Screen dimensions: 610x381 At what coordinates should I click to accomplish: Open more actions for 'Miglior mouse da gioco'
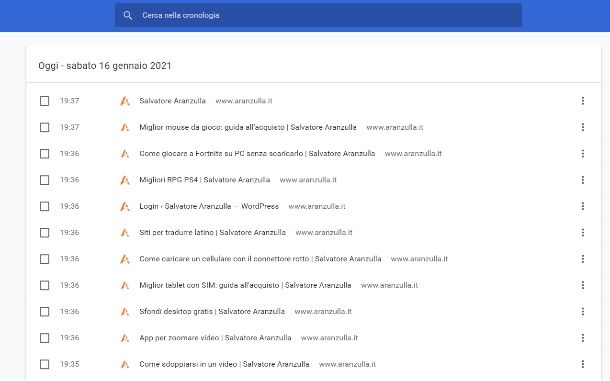click(x=582, y=127)
